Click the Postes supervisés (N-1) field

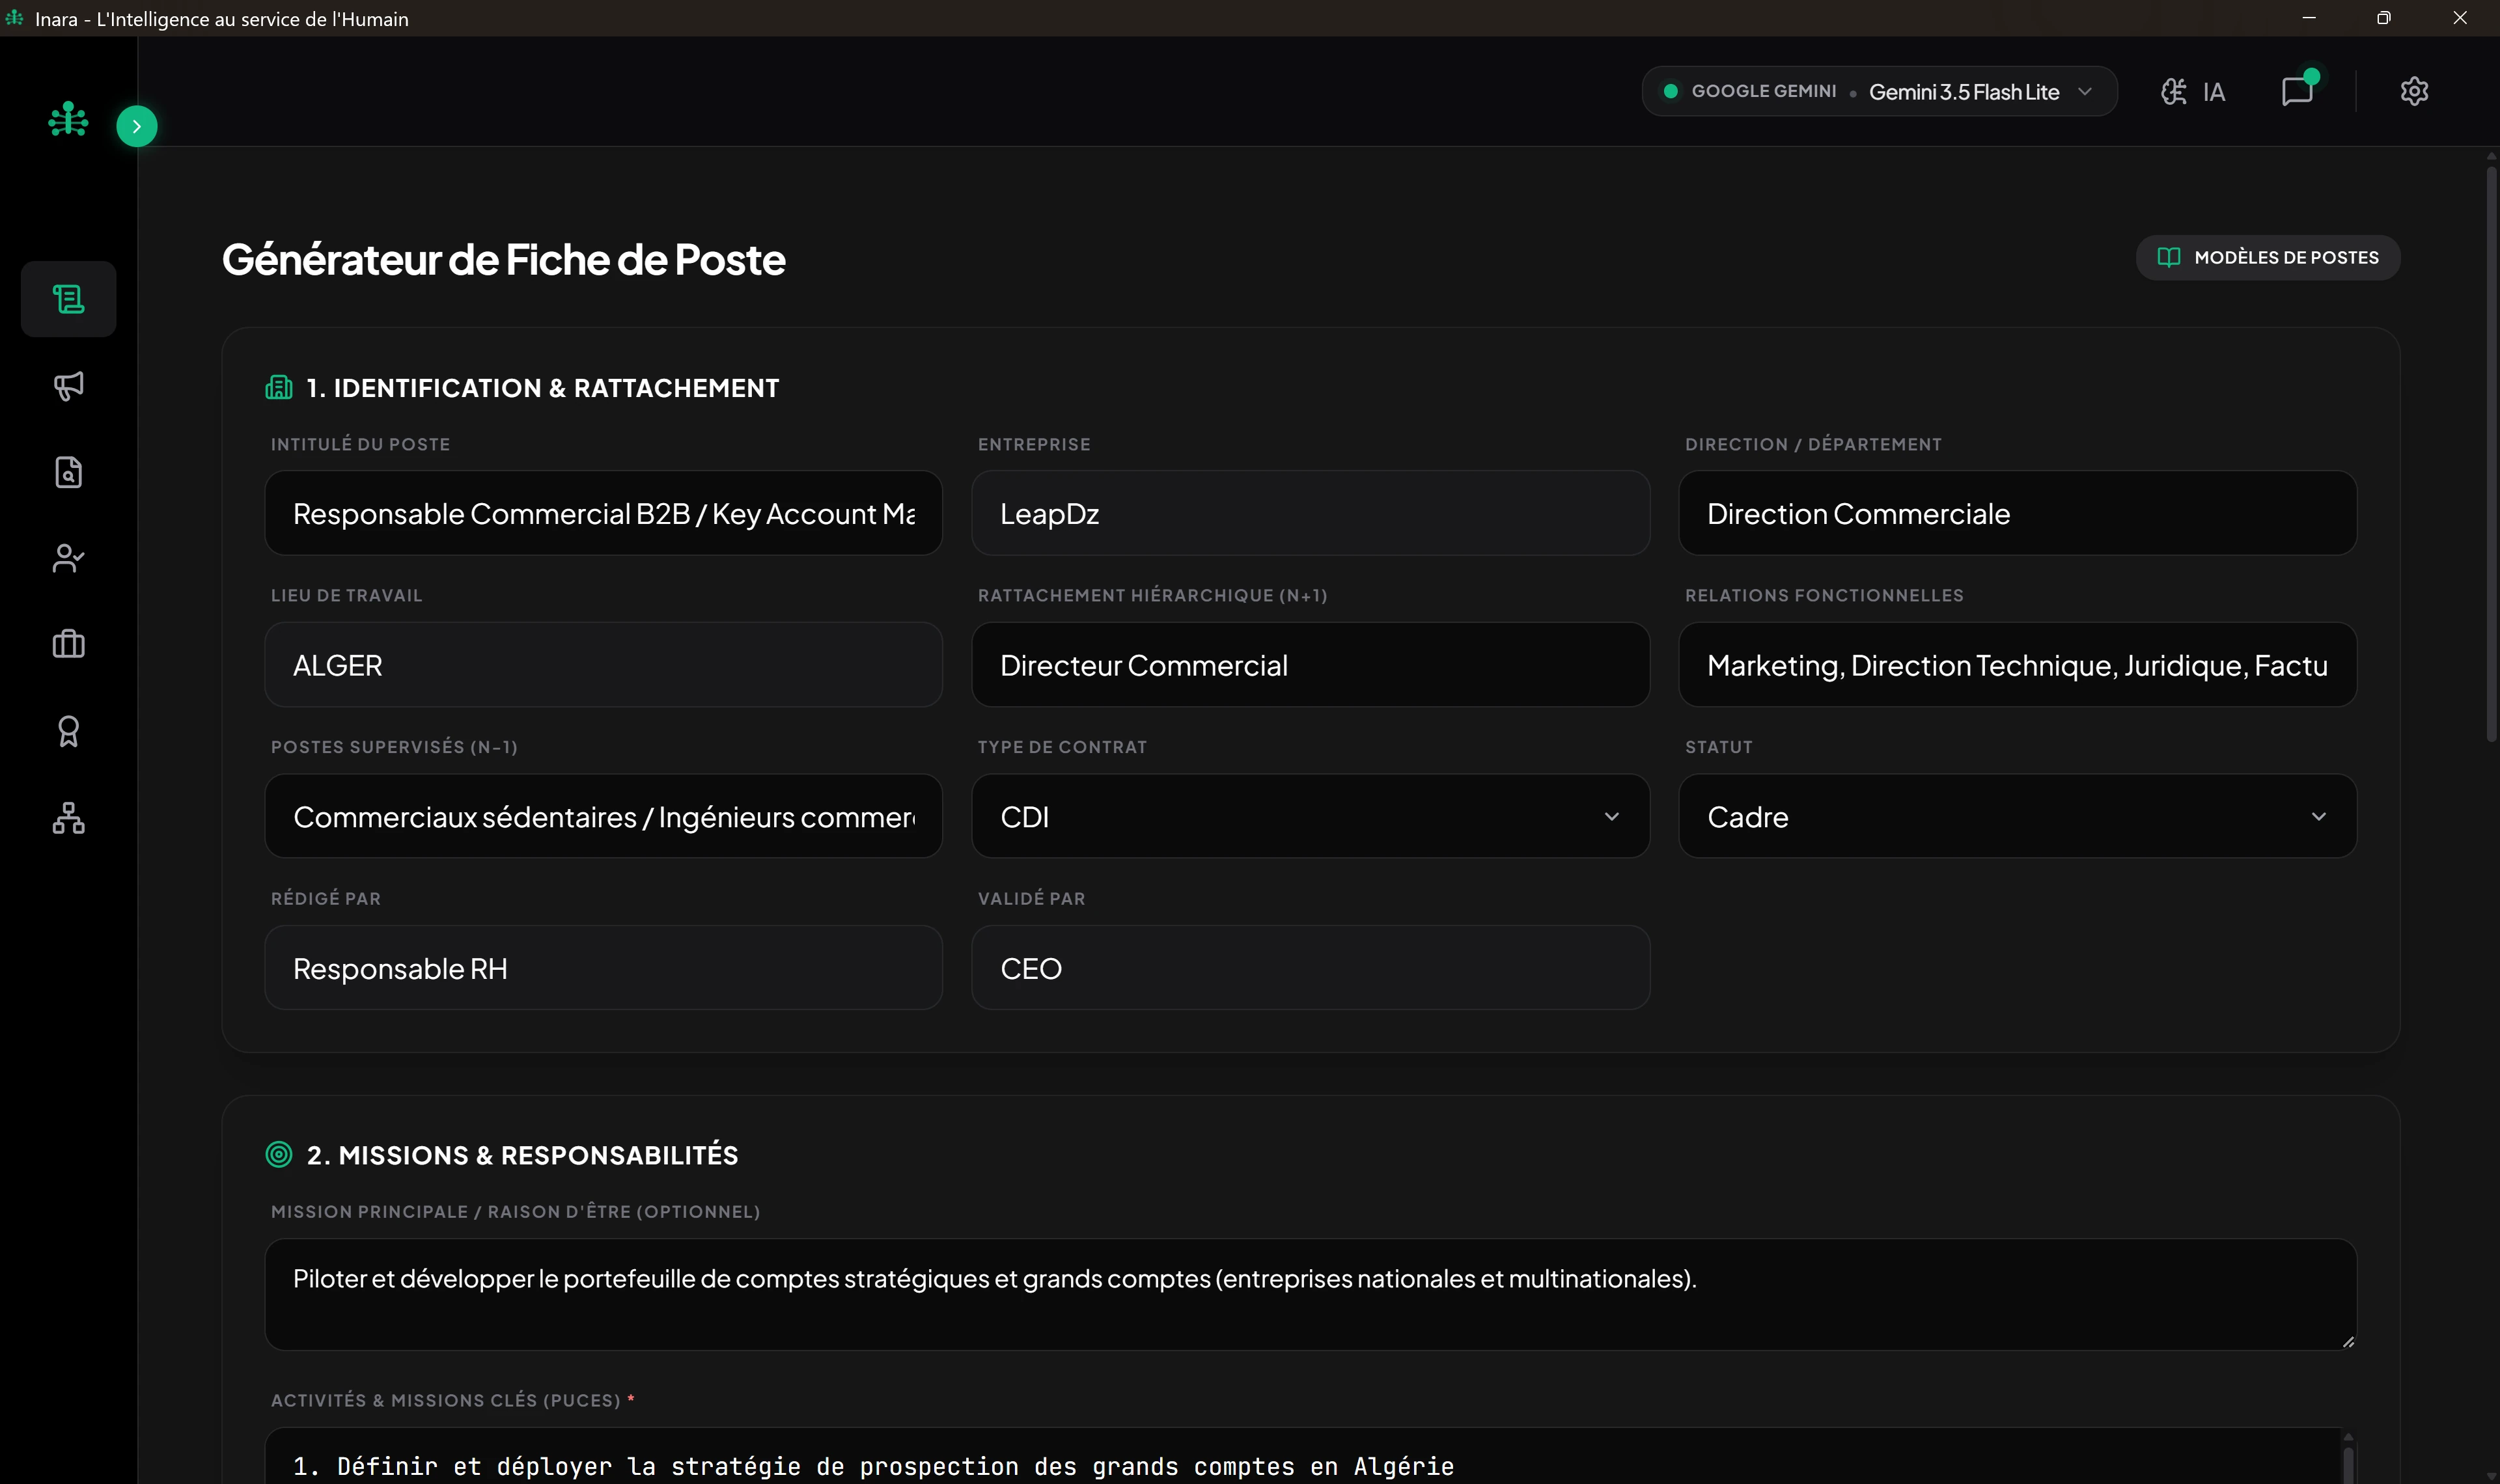603,816
